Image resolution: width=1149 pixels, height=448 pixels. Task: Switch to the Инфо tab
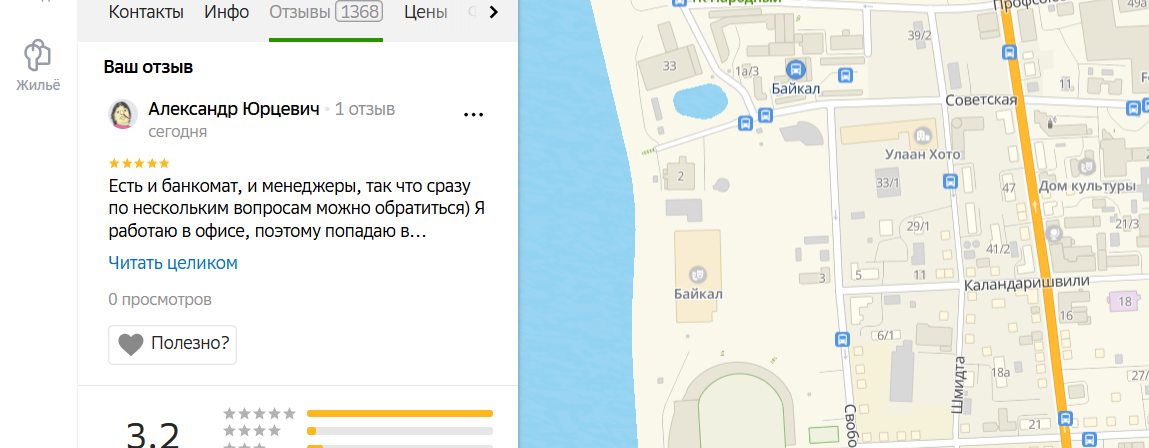tap(227, 12)
